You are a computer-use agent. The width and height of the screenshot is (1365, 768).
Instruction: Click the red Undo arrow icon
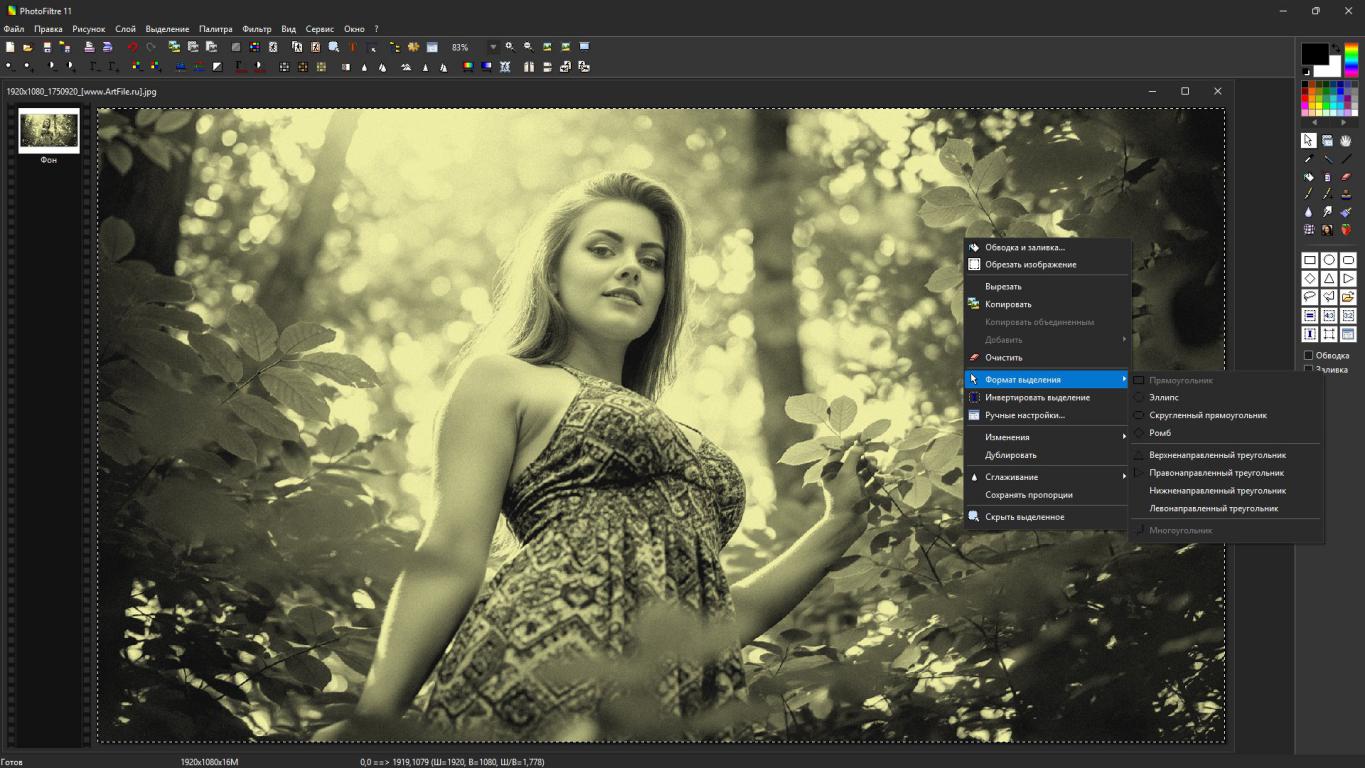[x=132, y=47]
